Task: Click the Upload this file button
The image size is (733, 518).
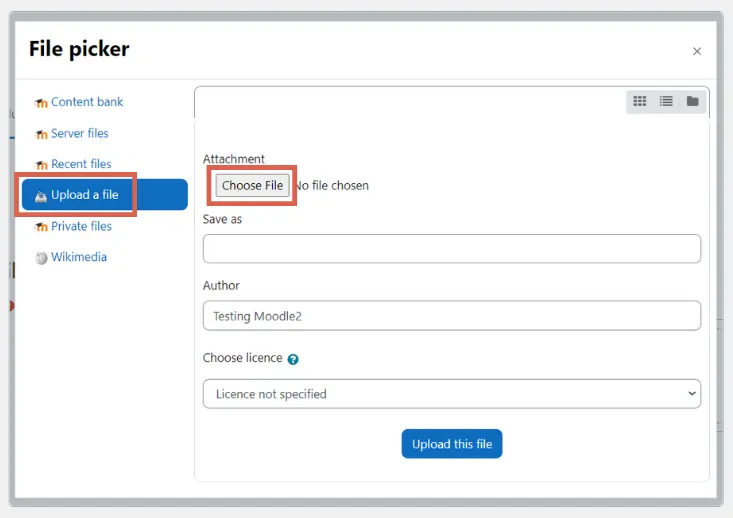Action: (452, 444)
